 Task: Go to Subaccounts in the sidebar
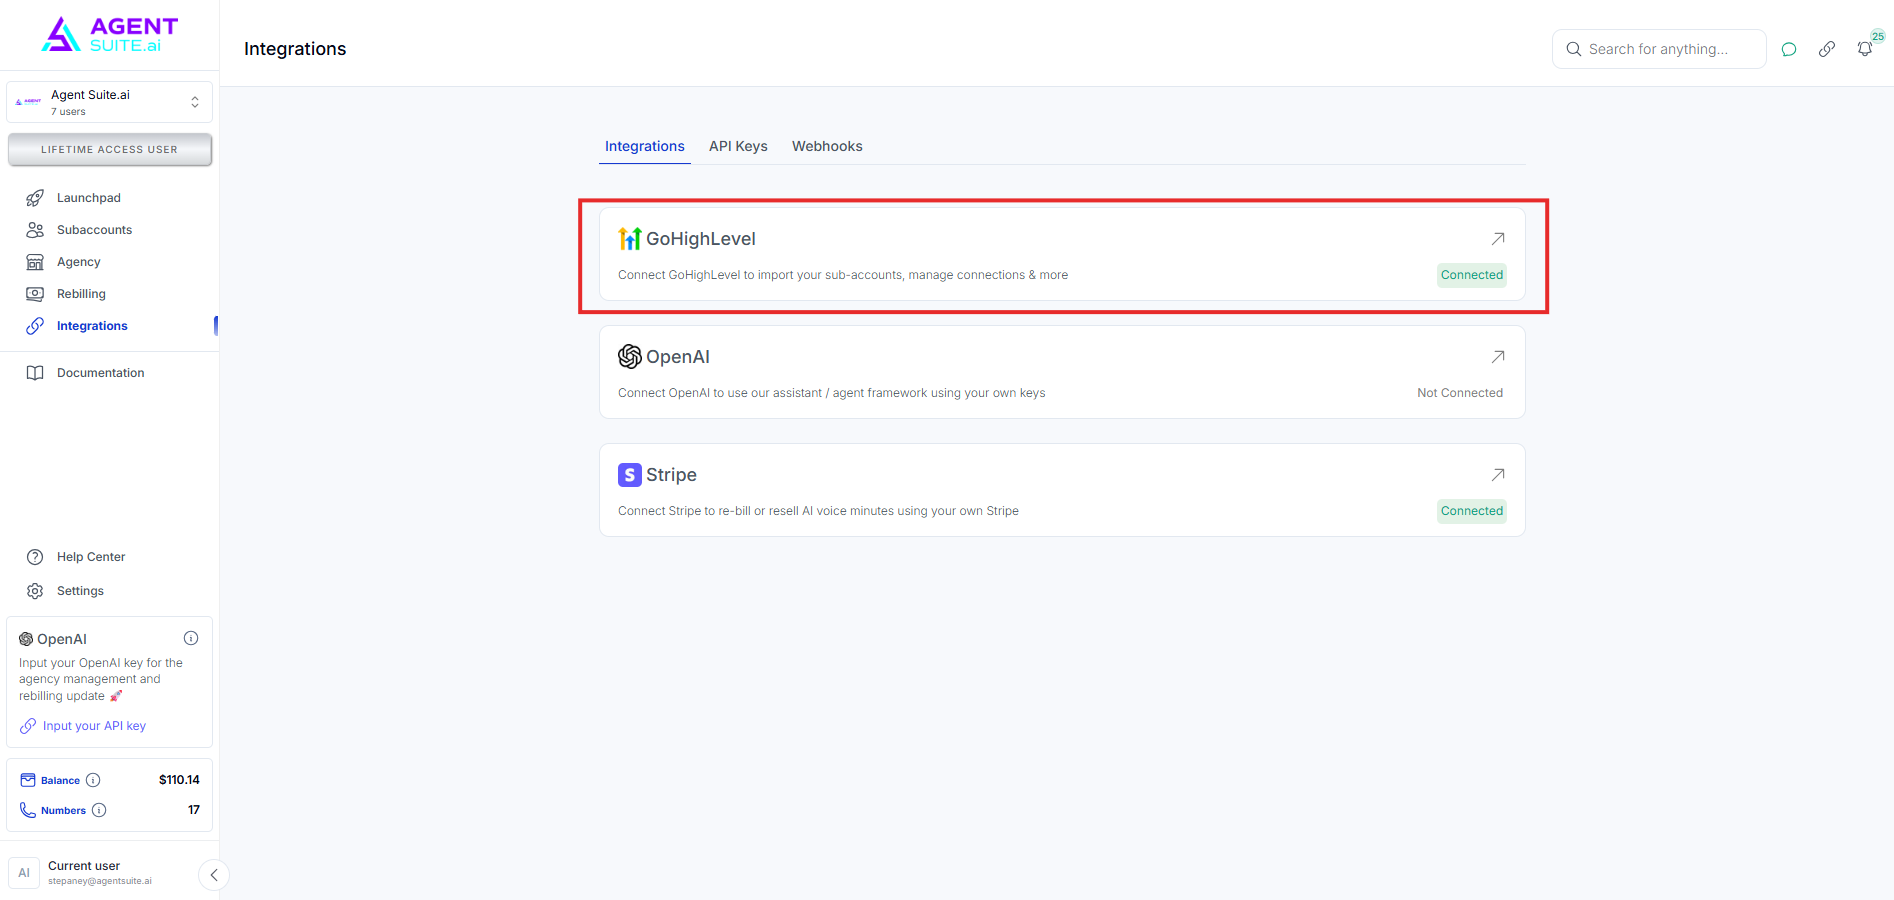(x=94, y=230)
